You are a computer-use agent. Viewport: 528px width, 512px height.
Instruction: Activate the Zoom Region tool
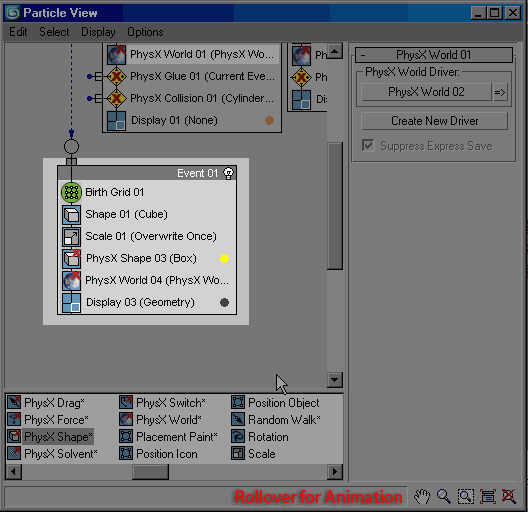click(466, 497)
